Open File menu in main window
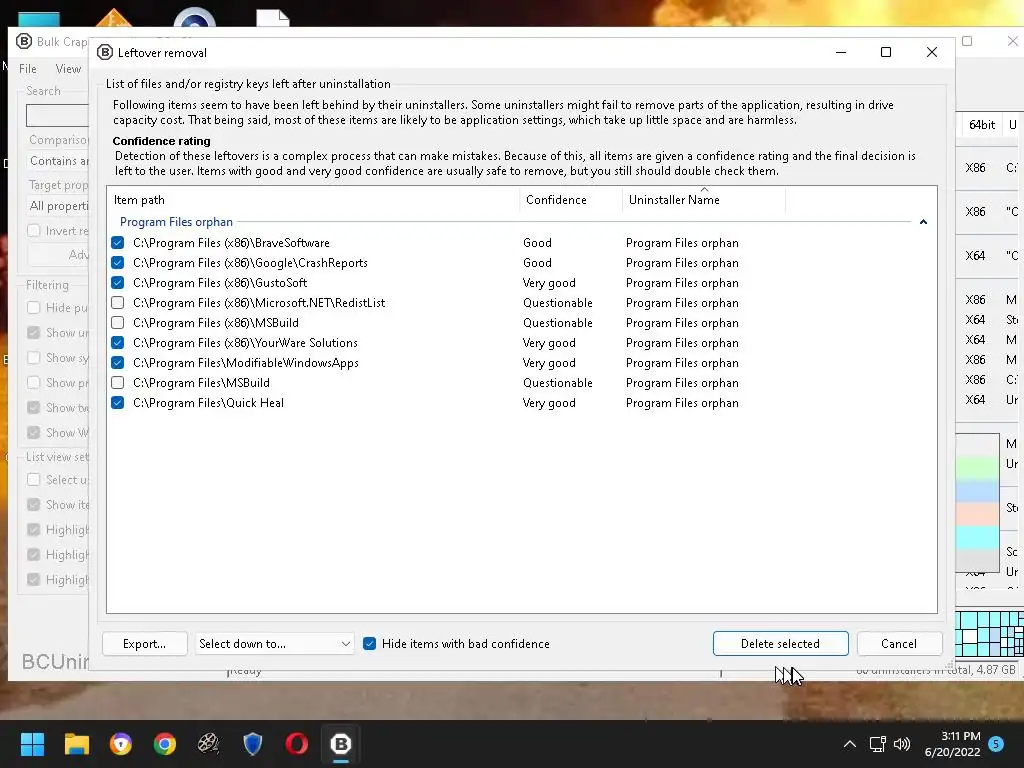The width and height of the screenshot is (1024, 768). [x=27, y=69]
